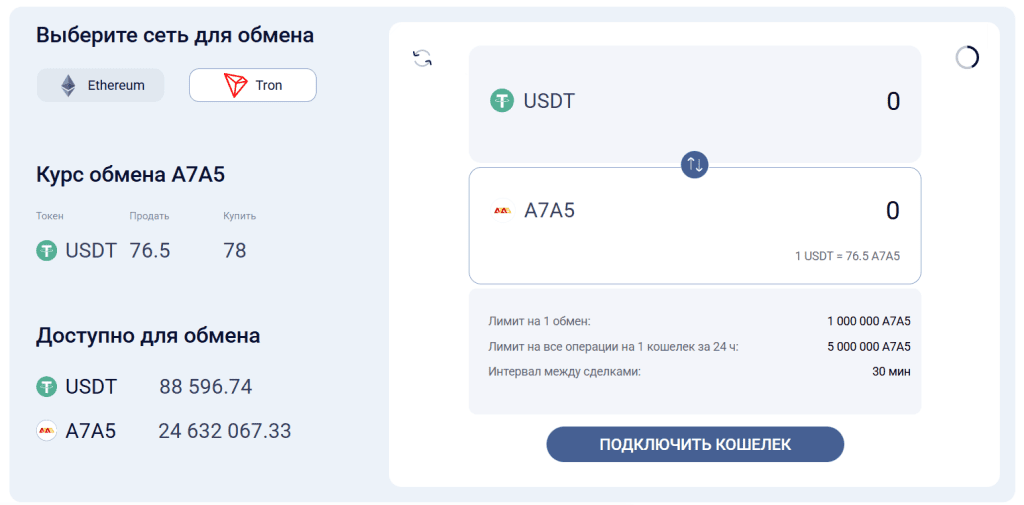Screen dimensions: 1024x505
Task: Click the A7A5 icon in the bottom exchange field
Action: 502,211
